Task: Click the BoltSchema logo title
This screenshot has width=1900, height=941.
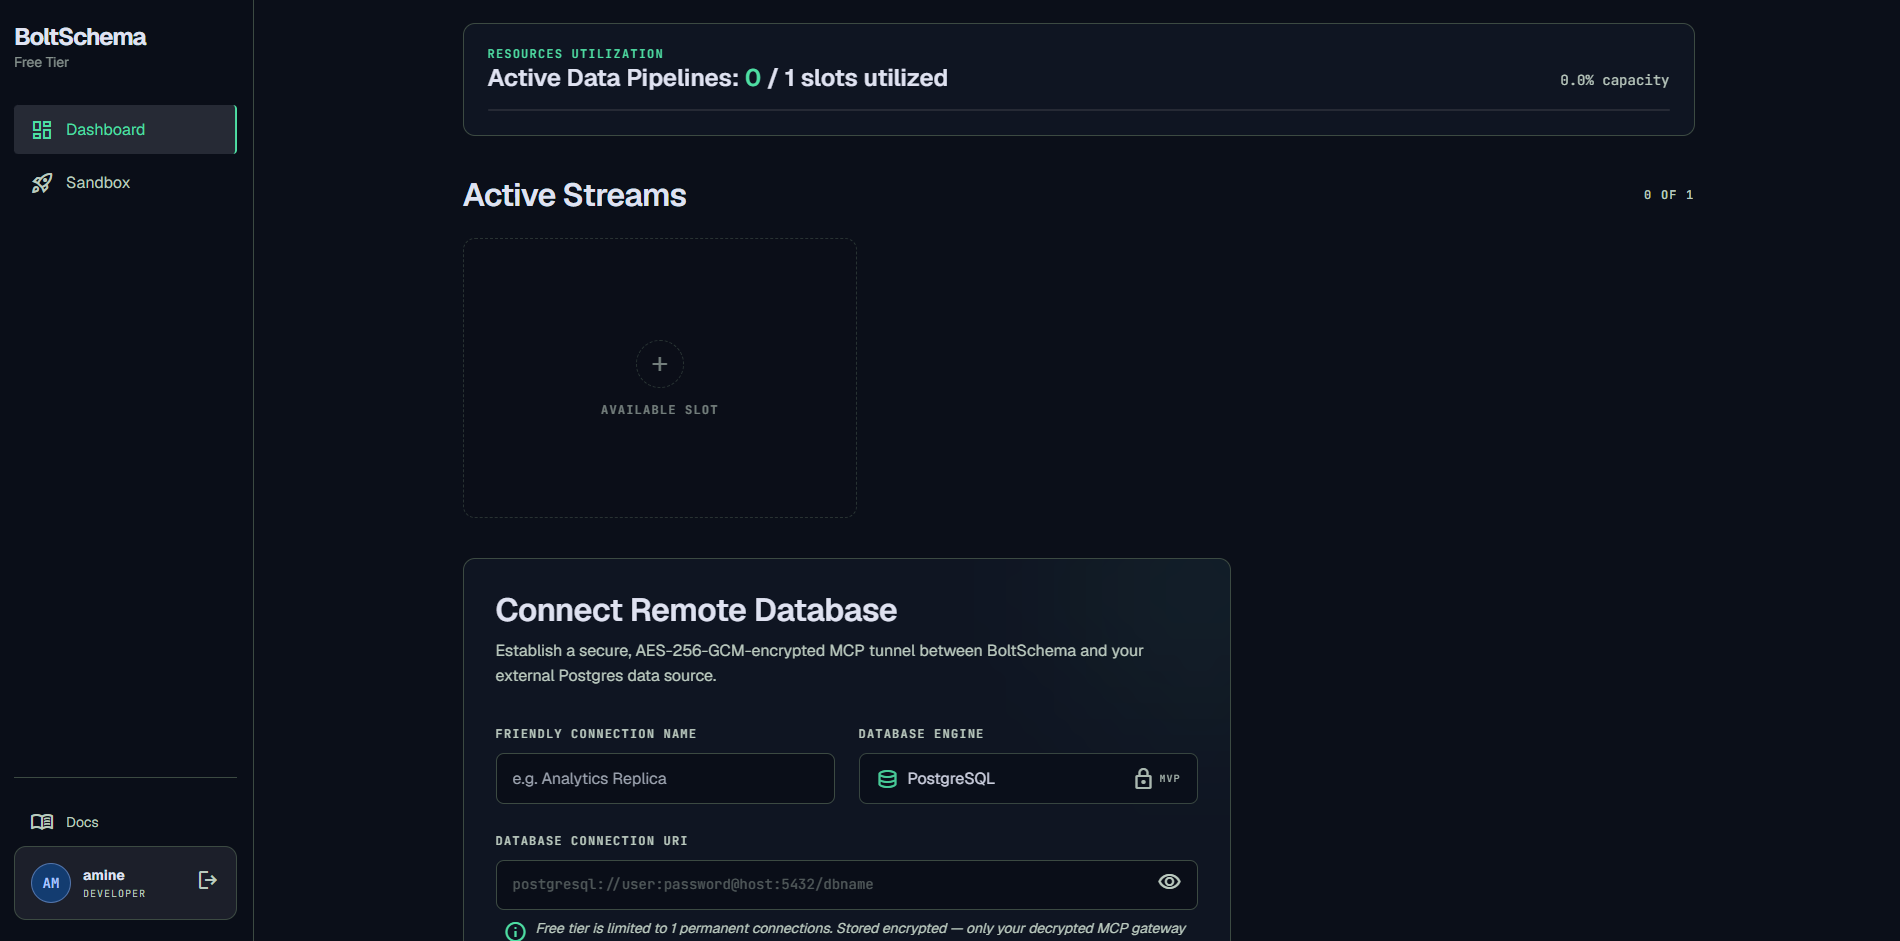Action: (x=80, y=37)
